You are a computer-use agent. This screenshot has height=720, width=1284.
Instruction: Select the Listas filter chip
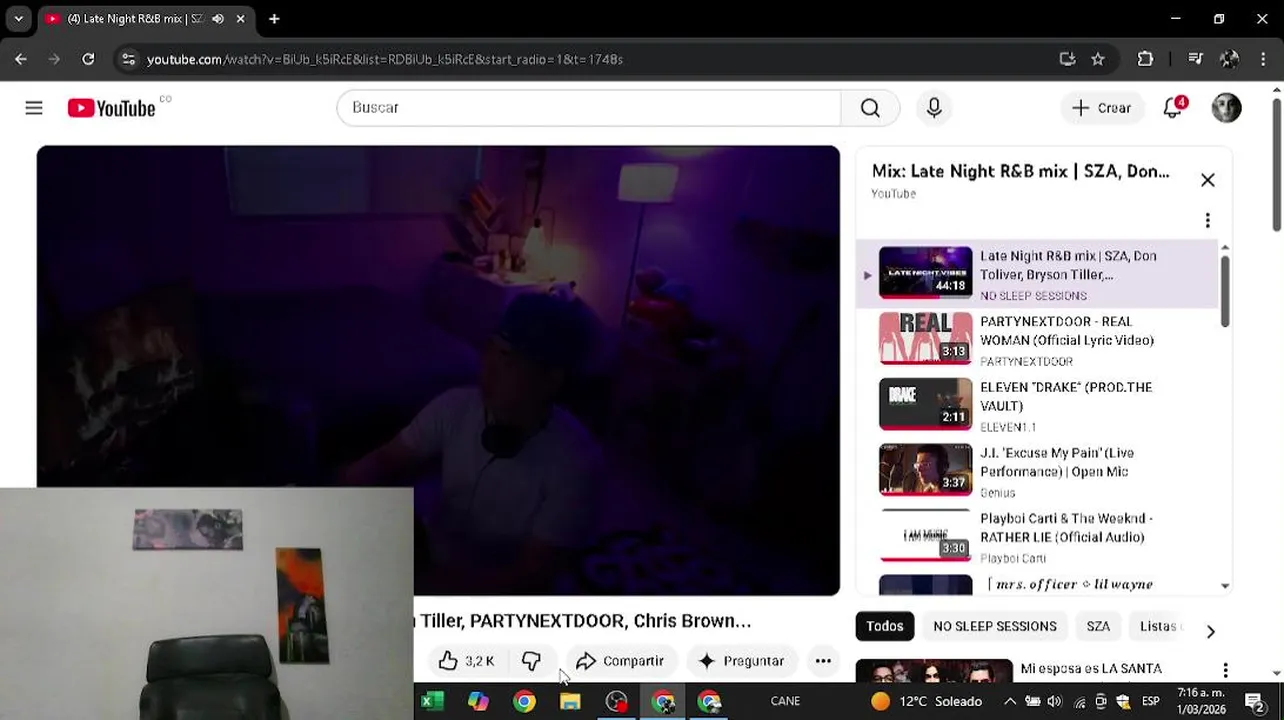[x=1160, y=626]
